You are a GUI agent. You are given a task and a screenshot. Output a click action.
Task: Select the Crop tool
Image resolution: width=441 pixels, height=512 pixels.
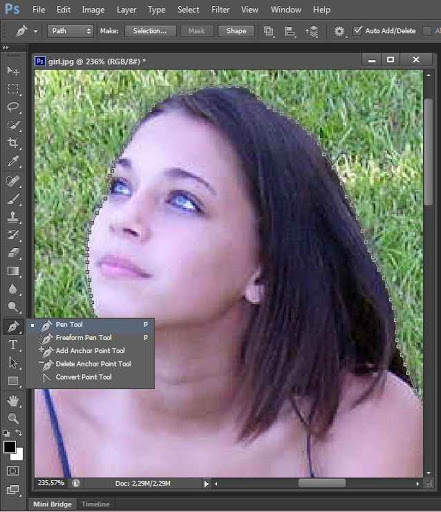coord(13,143)
